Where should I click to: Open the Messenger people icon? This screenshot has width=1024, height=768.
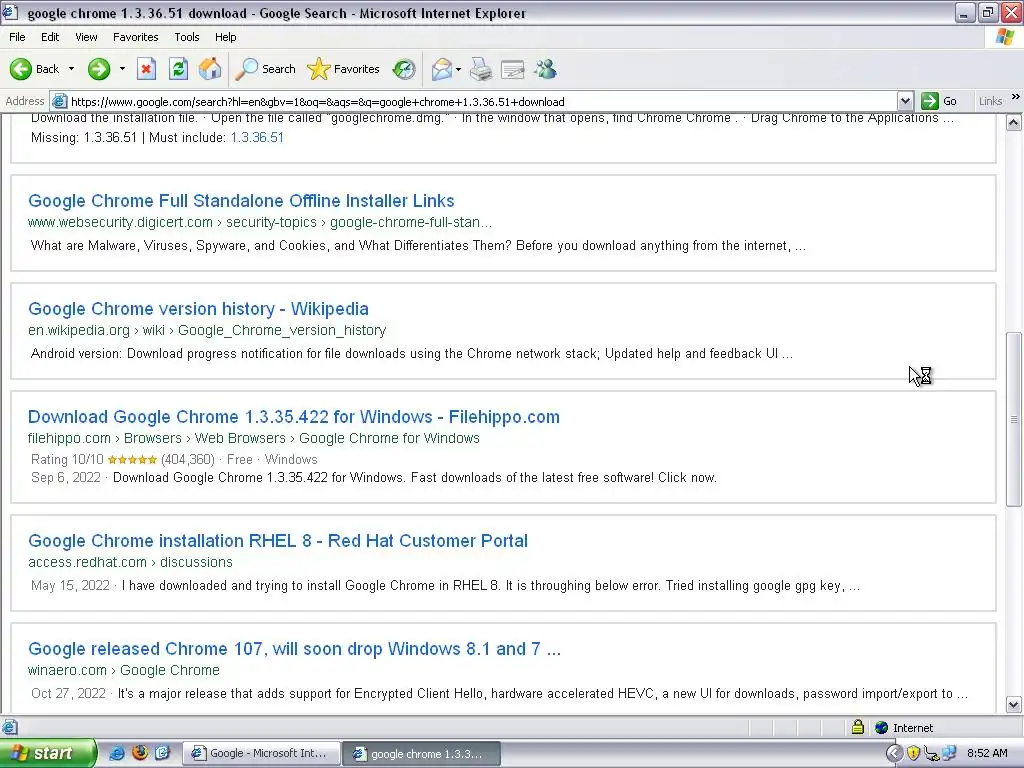[x=545, y=69]
